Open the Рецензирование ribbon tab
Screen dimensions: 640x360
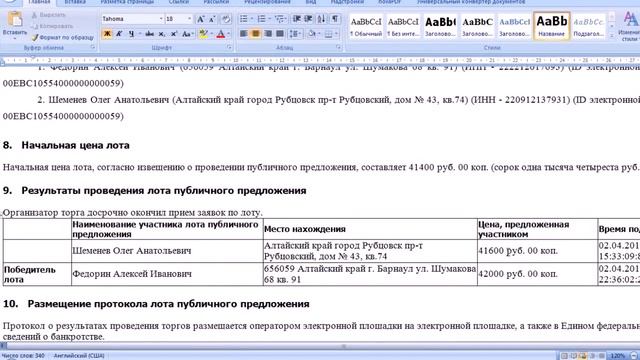(267, 2)
